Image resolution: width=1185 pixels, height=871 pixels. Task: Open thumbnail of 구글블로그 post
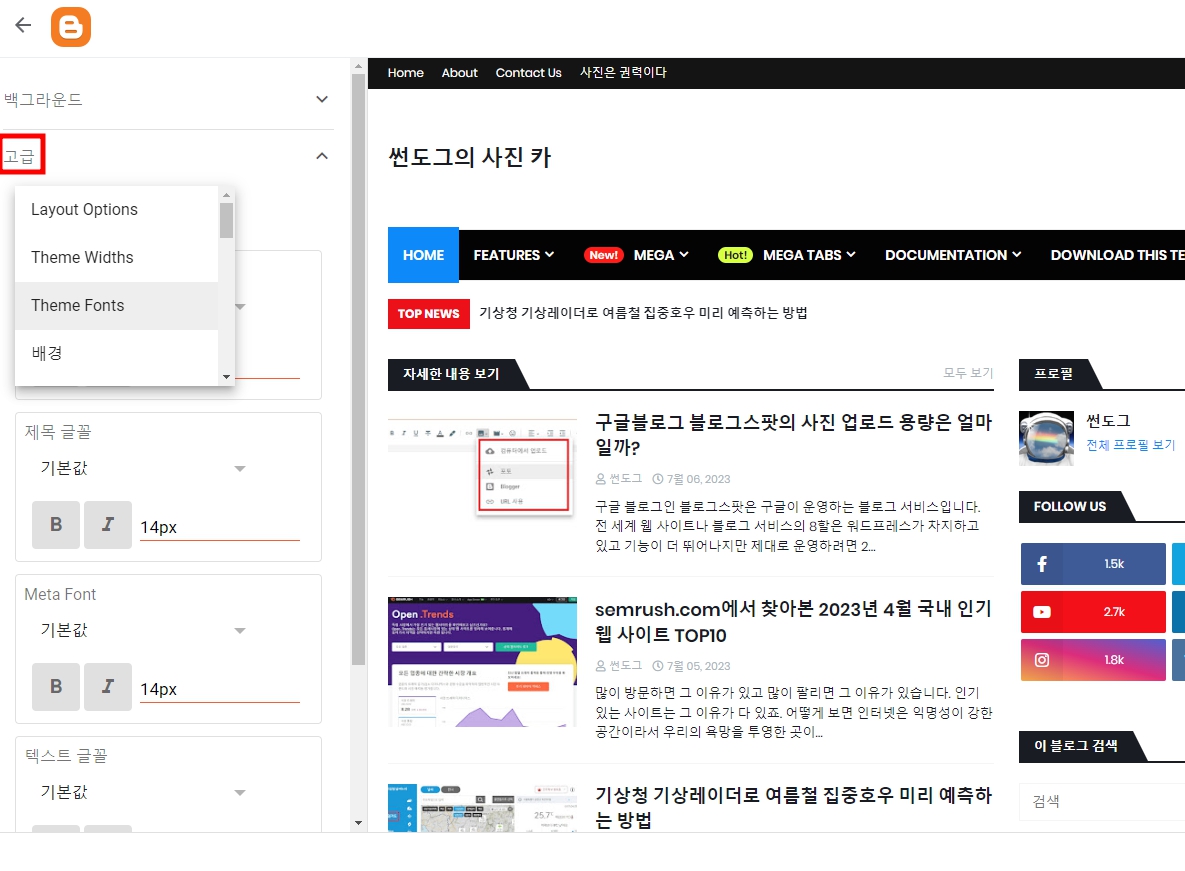click(x=482, y=468)
